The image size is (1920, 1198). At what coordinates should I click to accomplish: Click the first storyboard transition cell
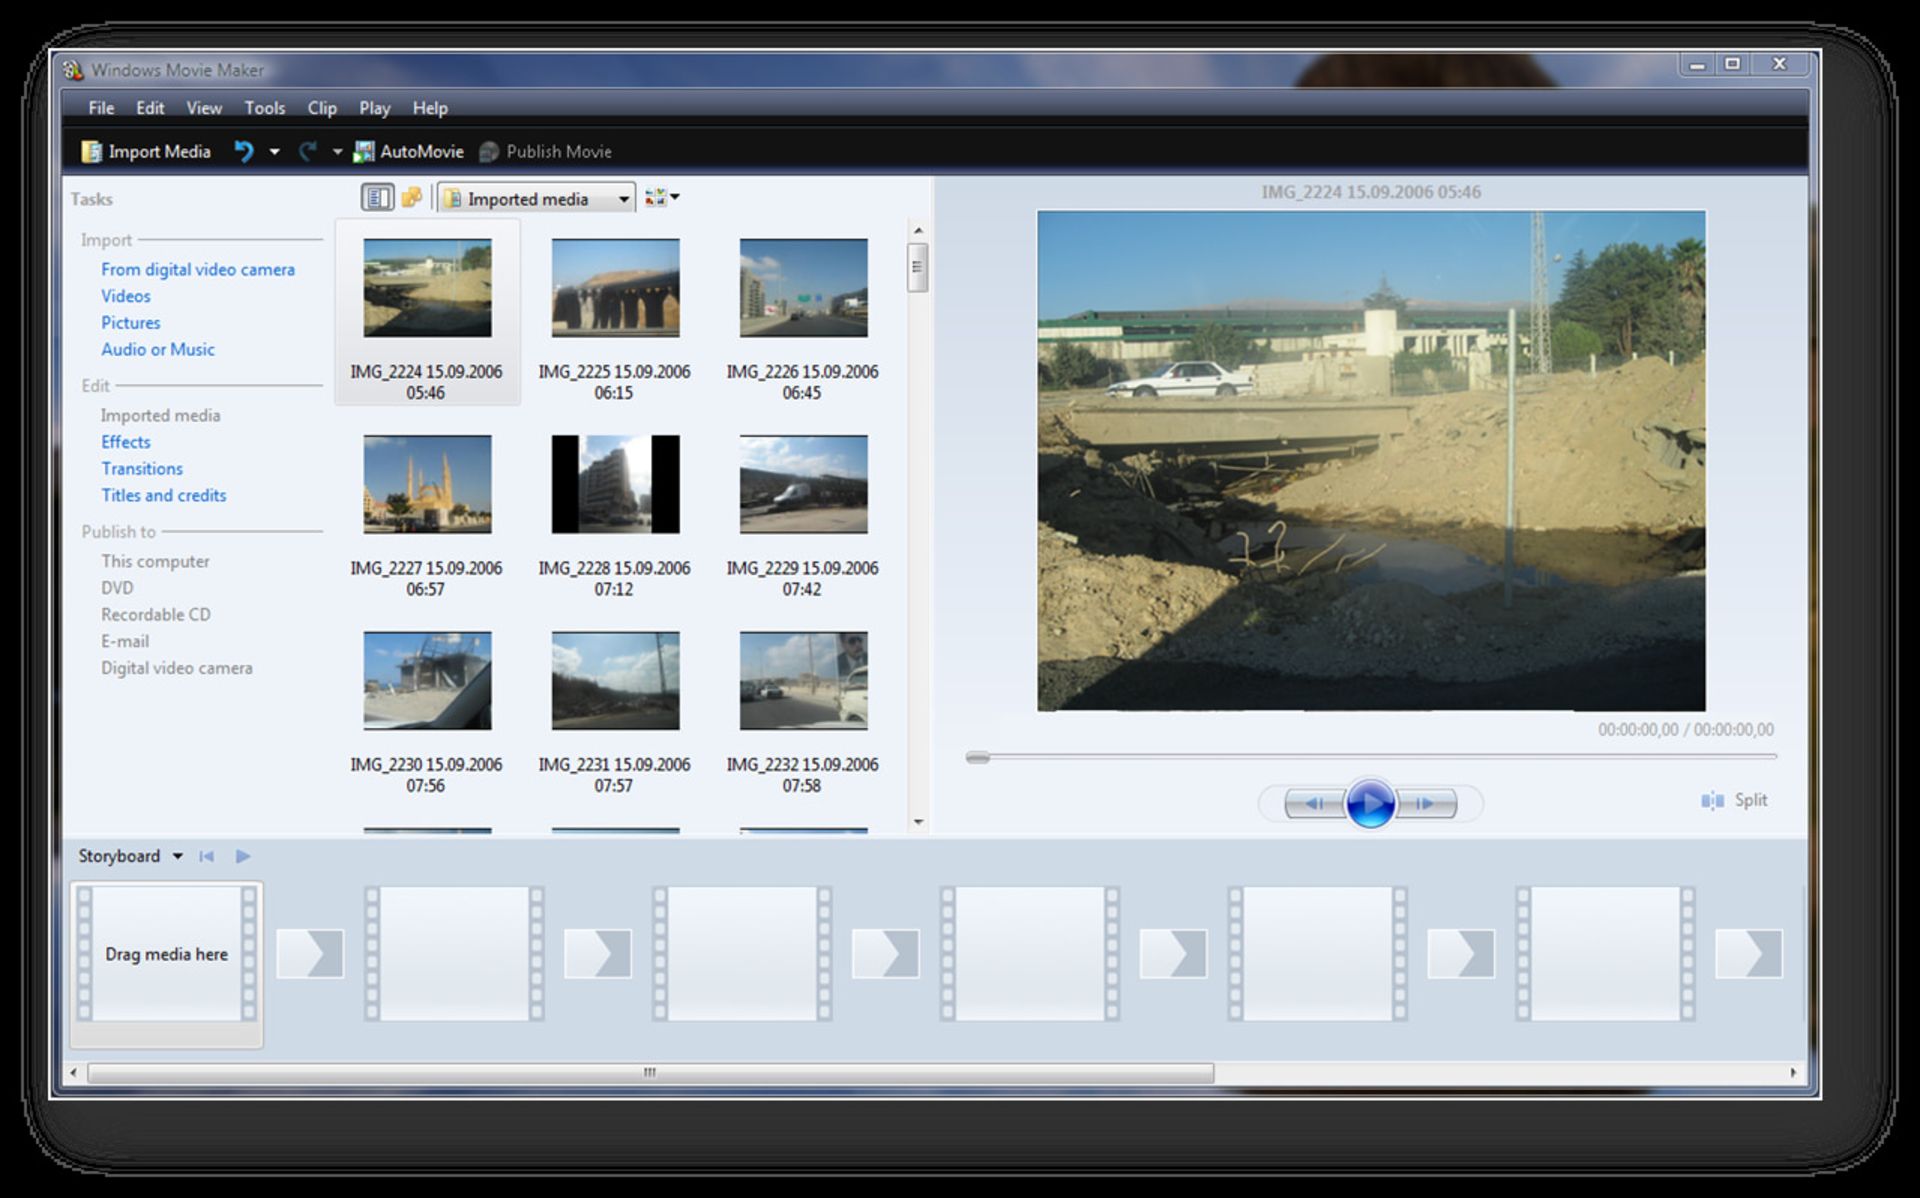[x=310, y=954]
